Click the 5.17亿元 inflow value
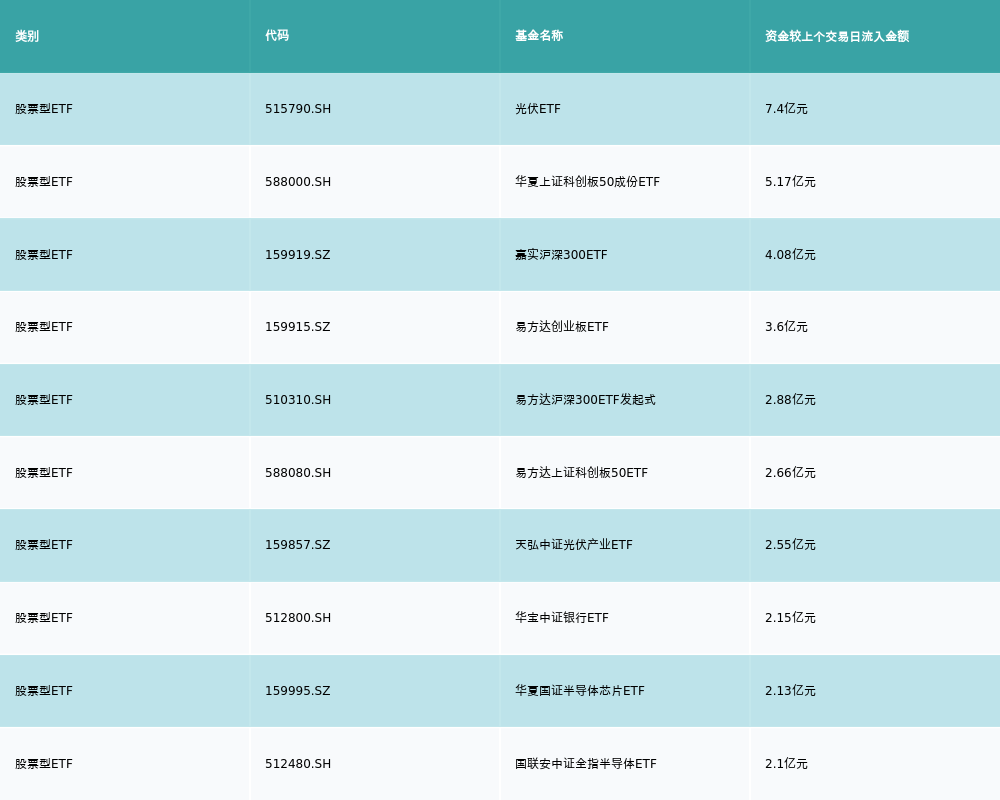This screenshot has width=1000, height=800. [790, 182]
